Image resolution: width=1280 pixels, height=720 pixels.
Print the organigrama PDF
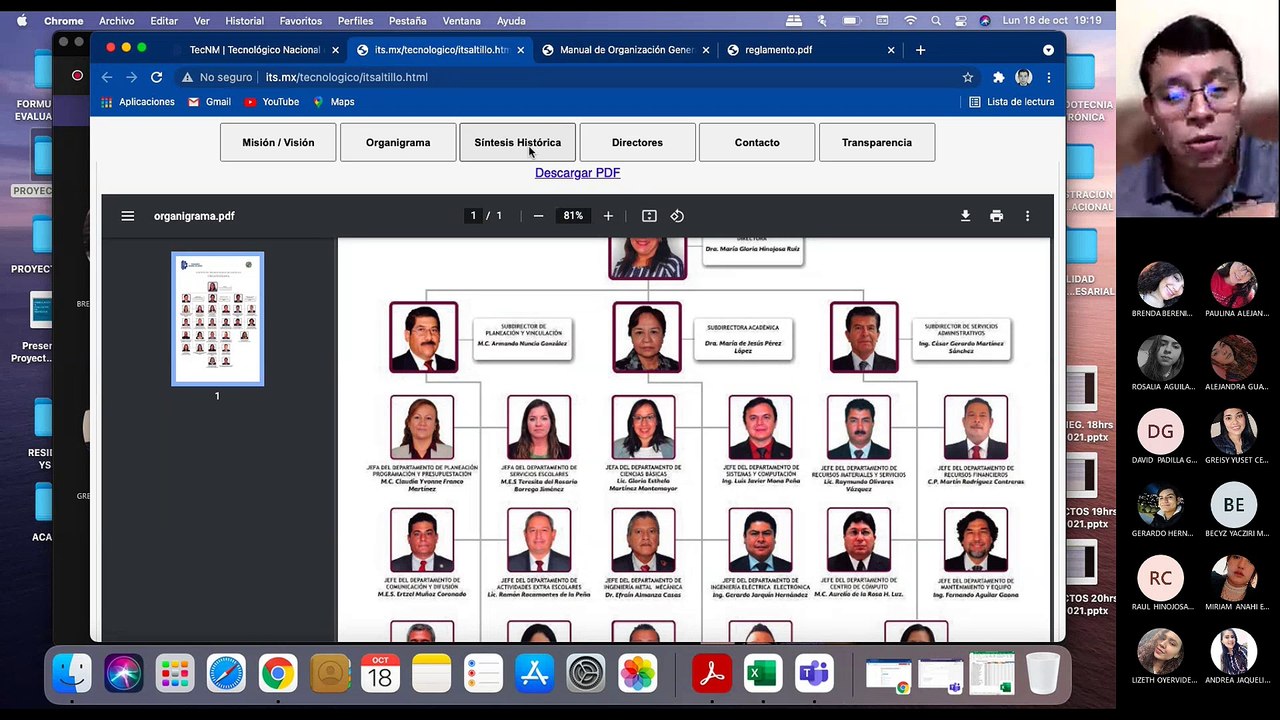tap(996, 216)
